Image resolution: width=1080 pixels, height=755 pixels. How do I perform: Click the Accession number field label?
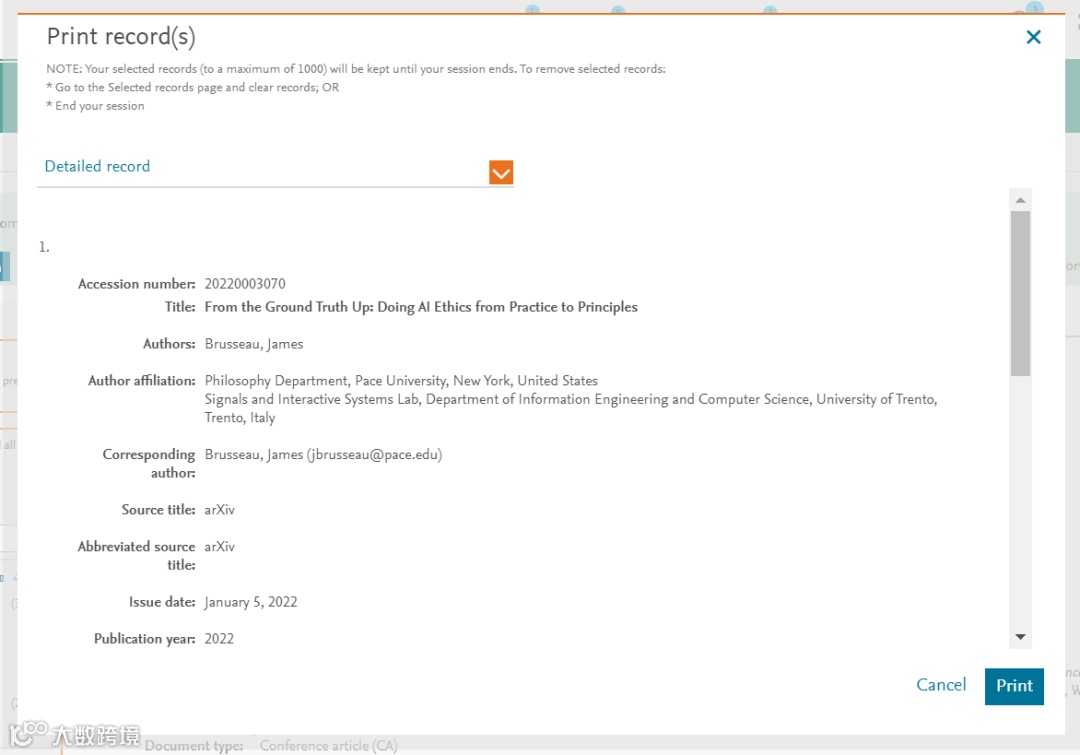point(136,284)
